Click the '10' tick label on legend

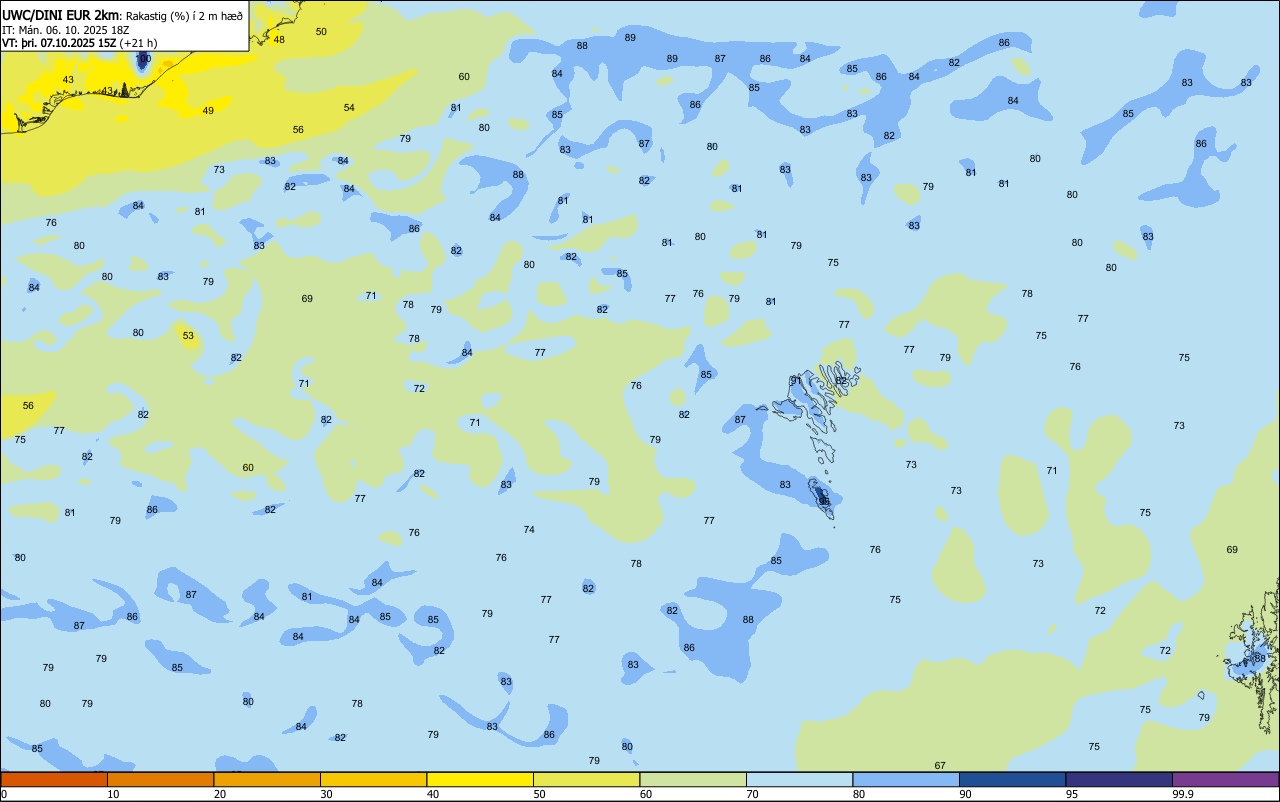click(x=113, y=794)
